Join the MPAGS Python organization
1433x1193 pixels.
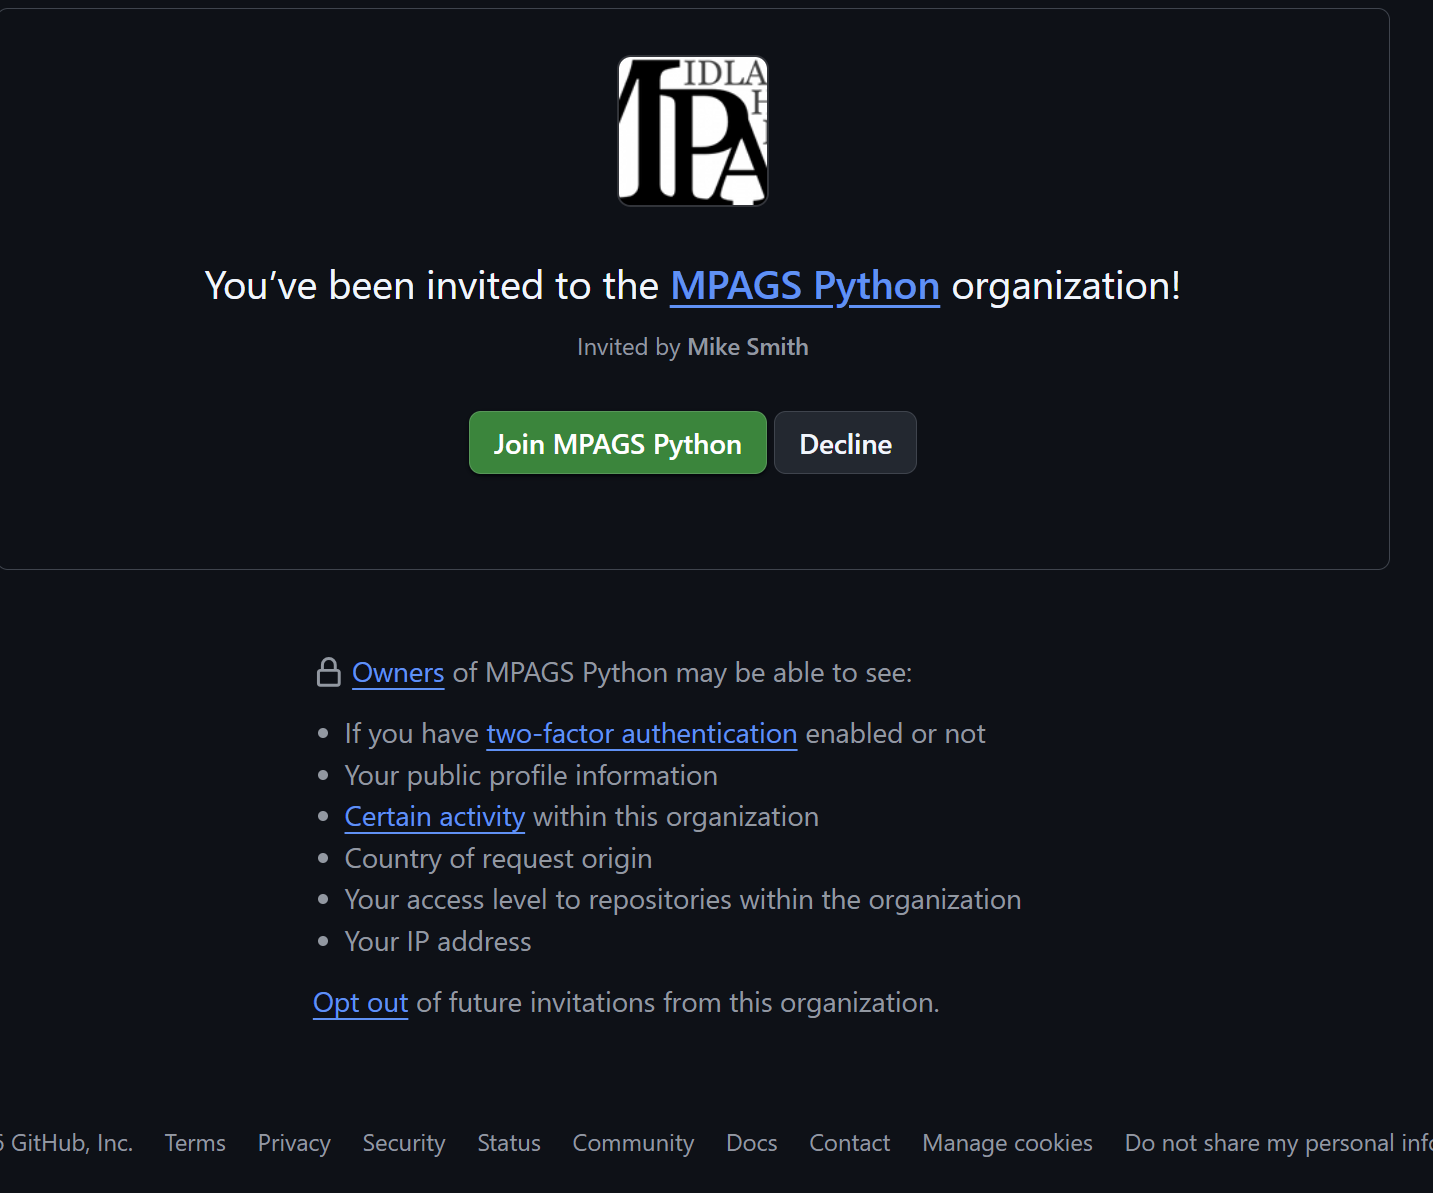click(618, 443)
